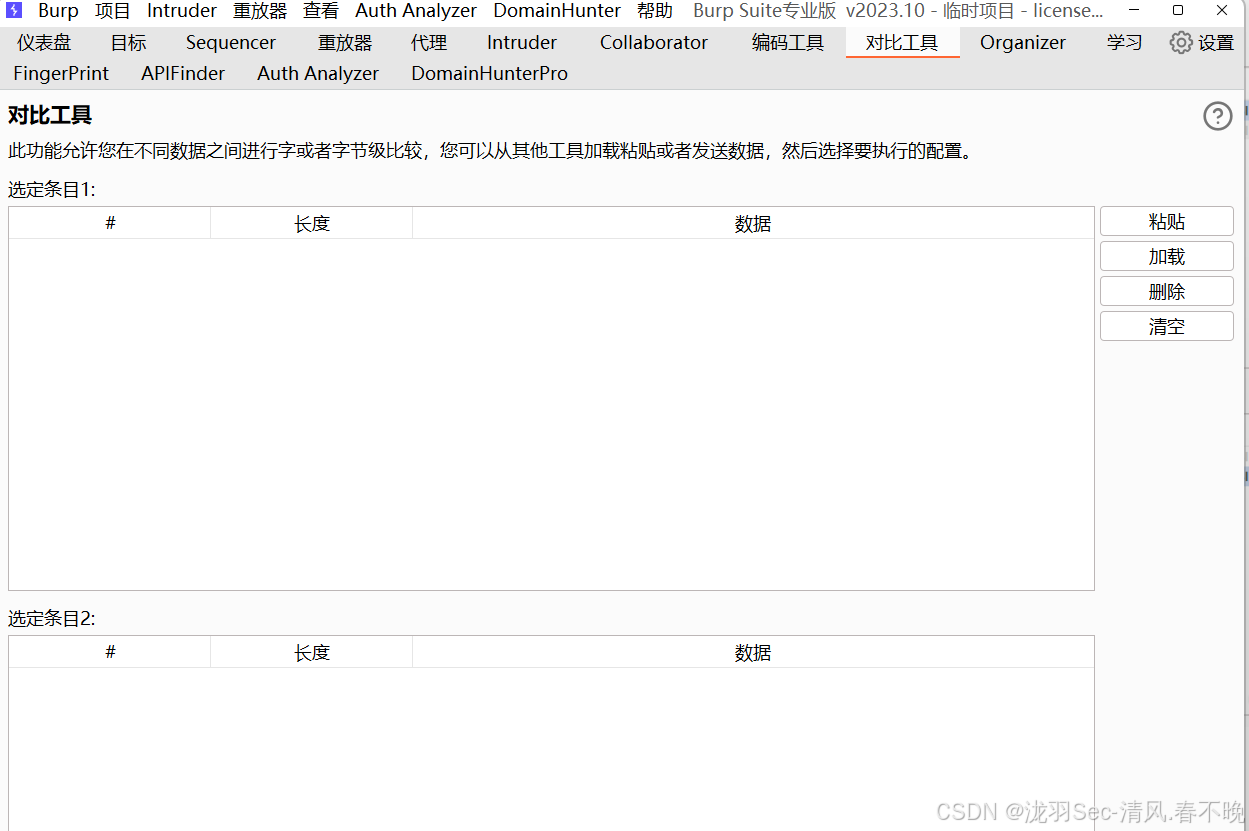Screen dimensions: 1249x831
Task: Switch to the 学习 tab
Action: (x=1125, y=43)
